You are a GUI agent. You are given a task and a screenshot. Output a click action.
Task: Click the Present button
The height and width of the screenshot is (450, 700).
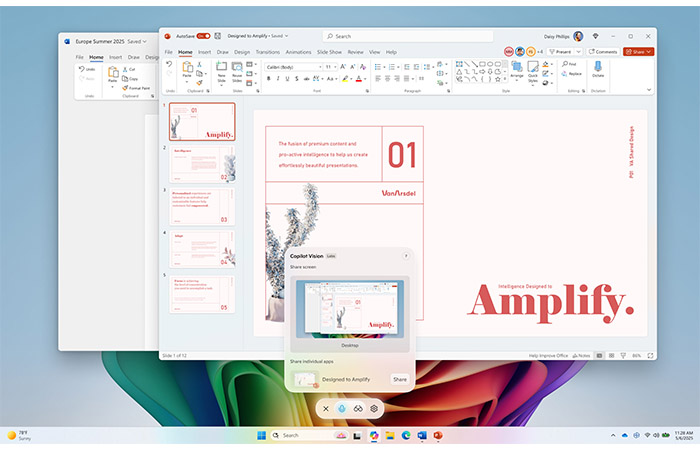(561, 52)
